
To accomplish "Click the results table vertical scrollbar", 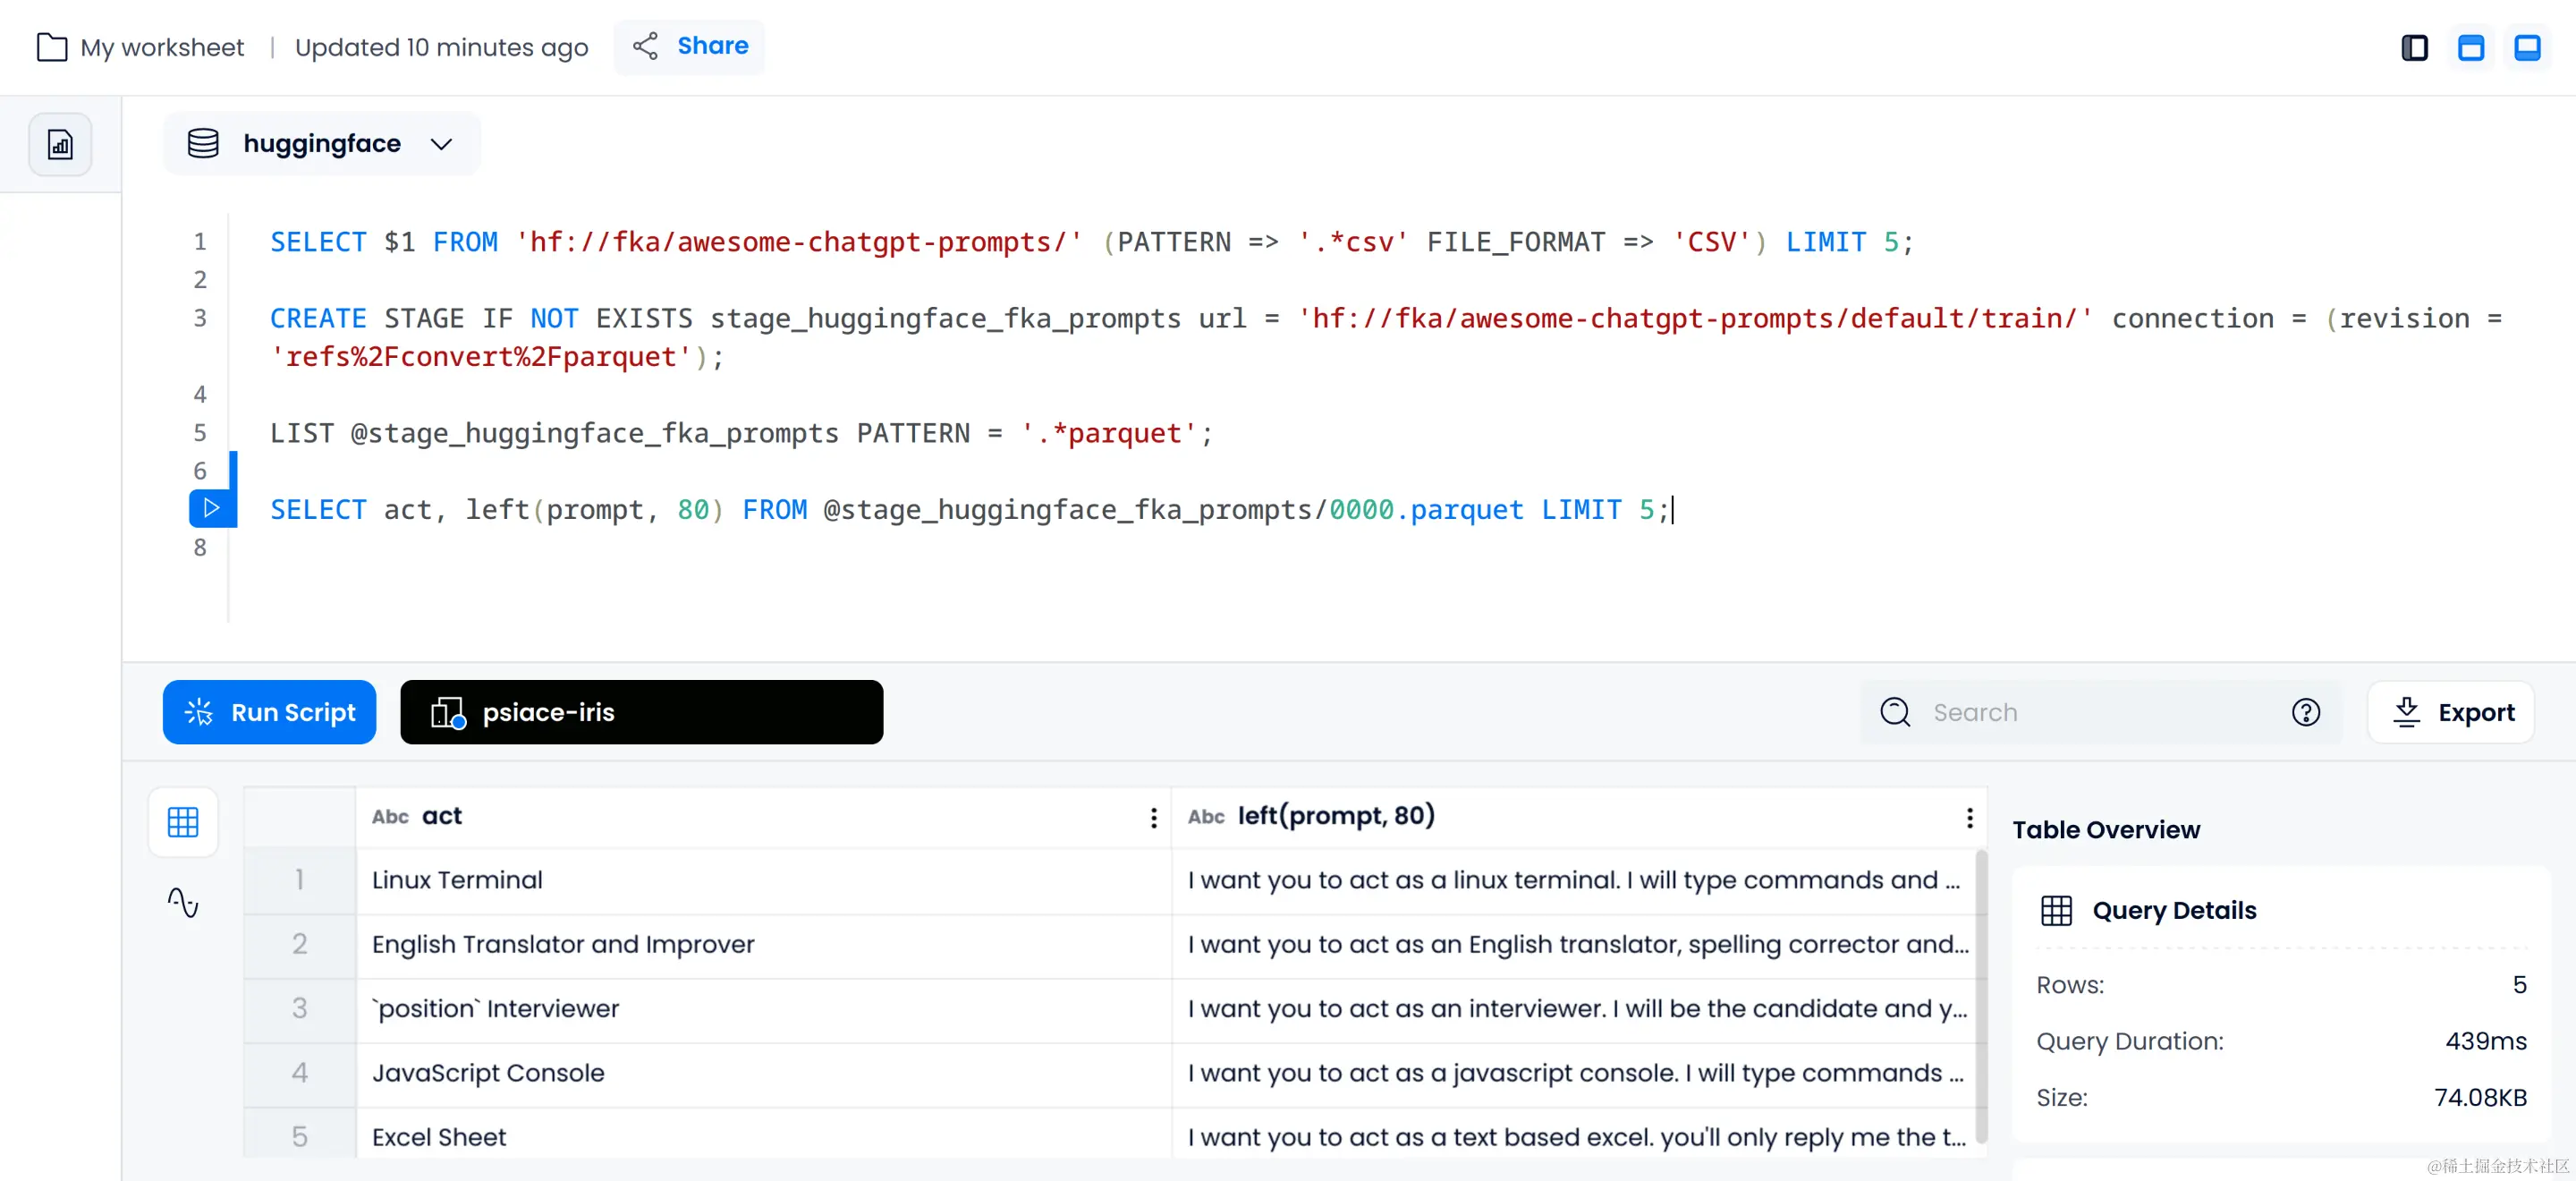I will [x=1980, y=995].
